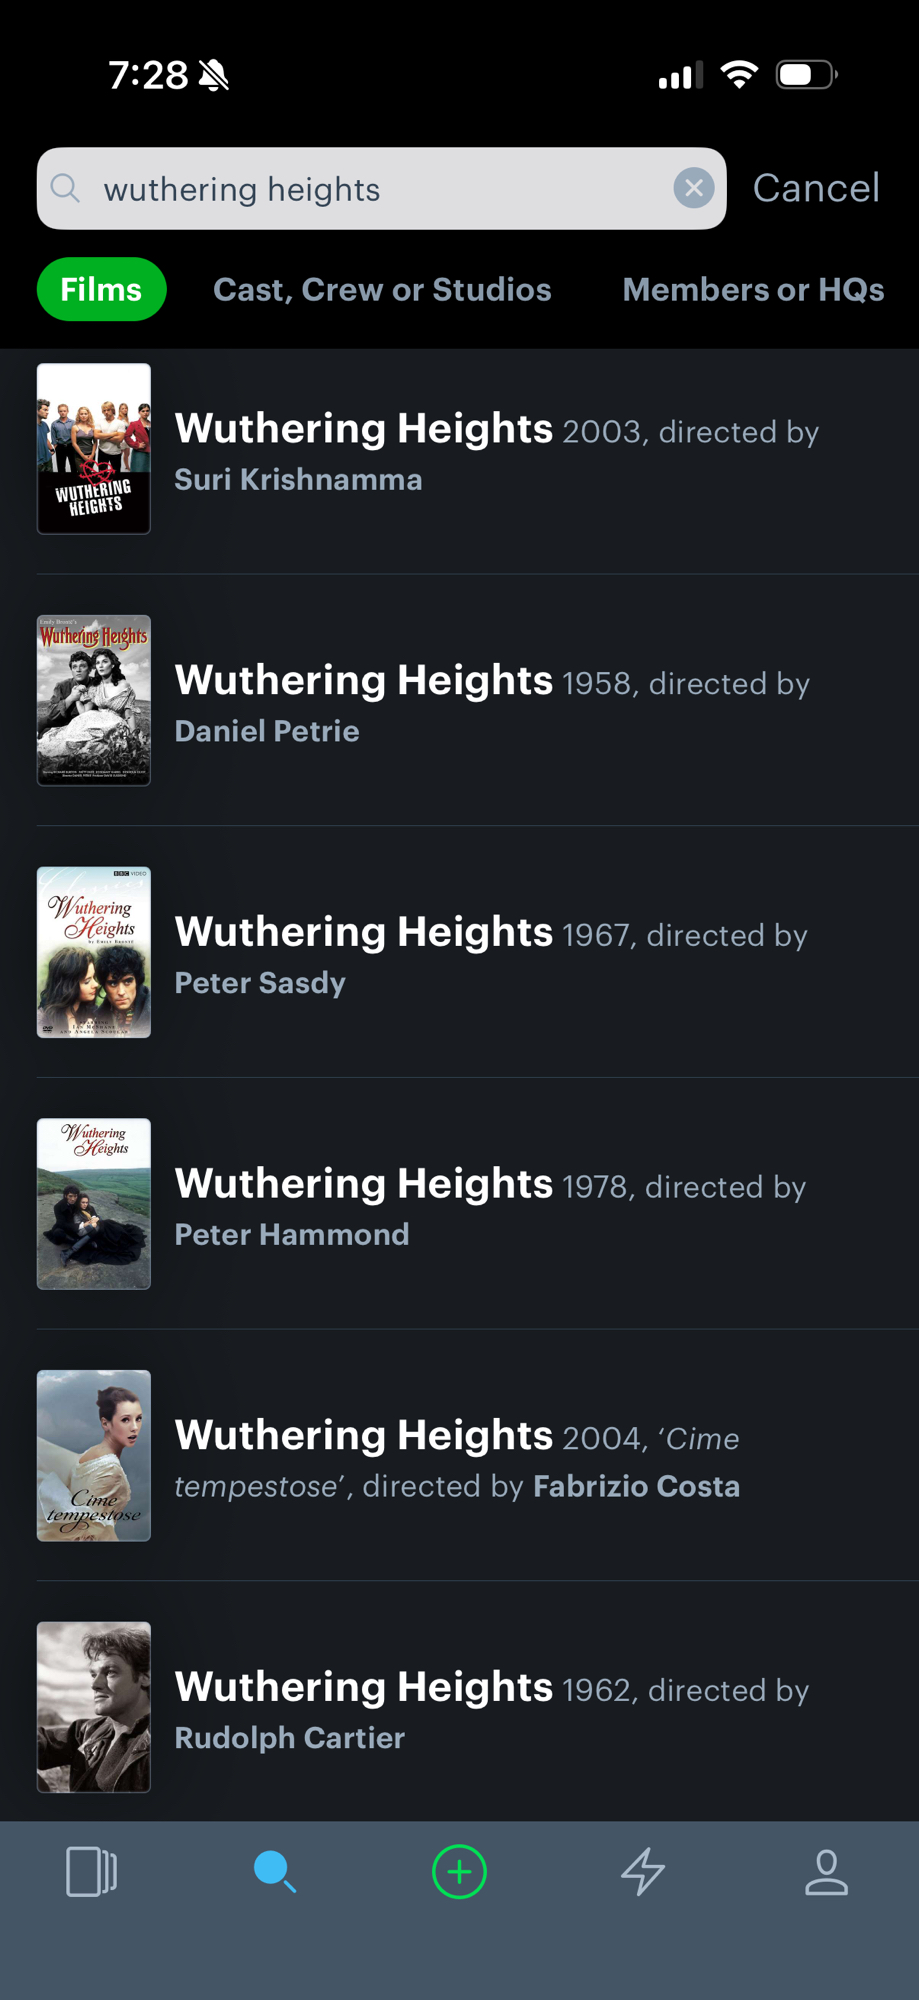Open the activity lightning bolt icon
919x2000 pixels.
click(643, 1871)
